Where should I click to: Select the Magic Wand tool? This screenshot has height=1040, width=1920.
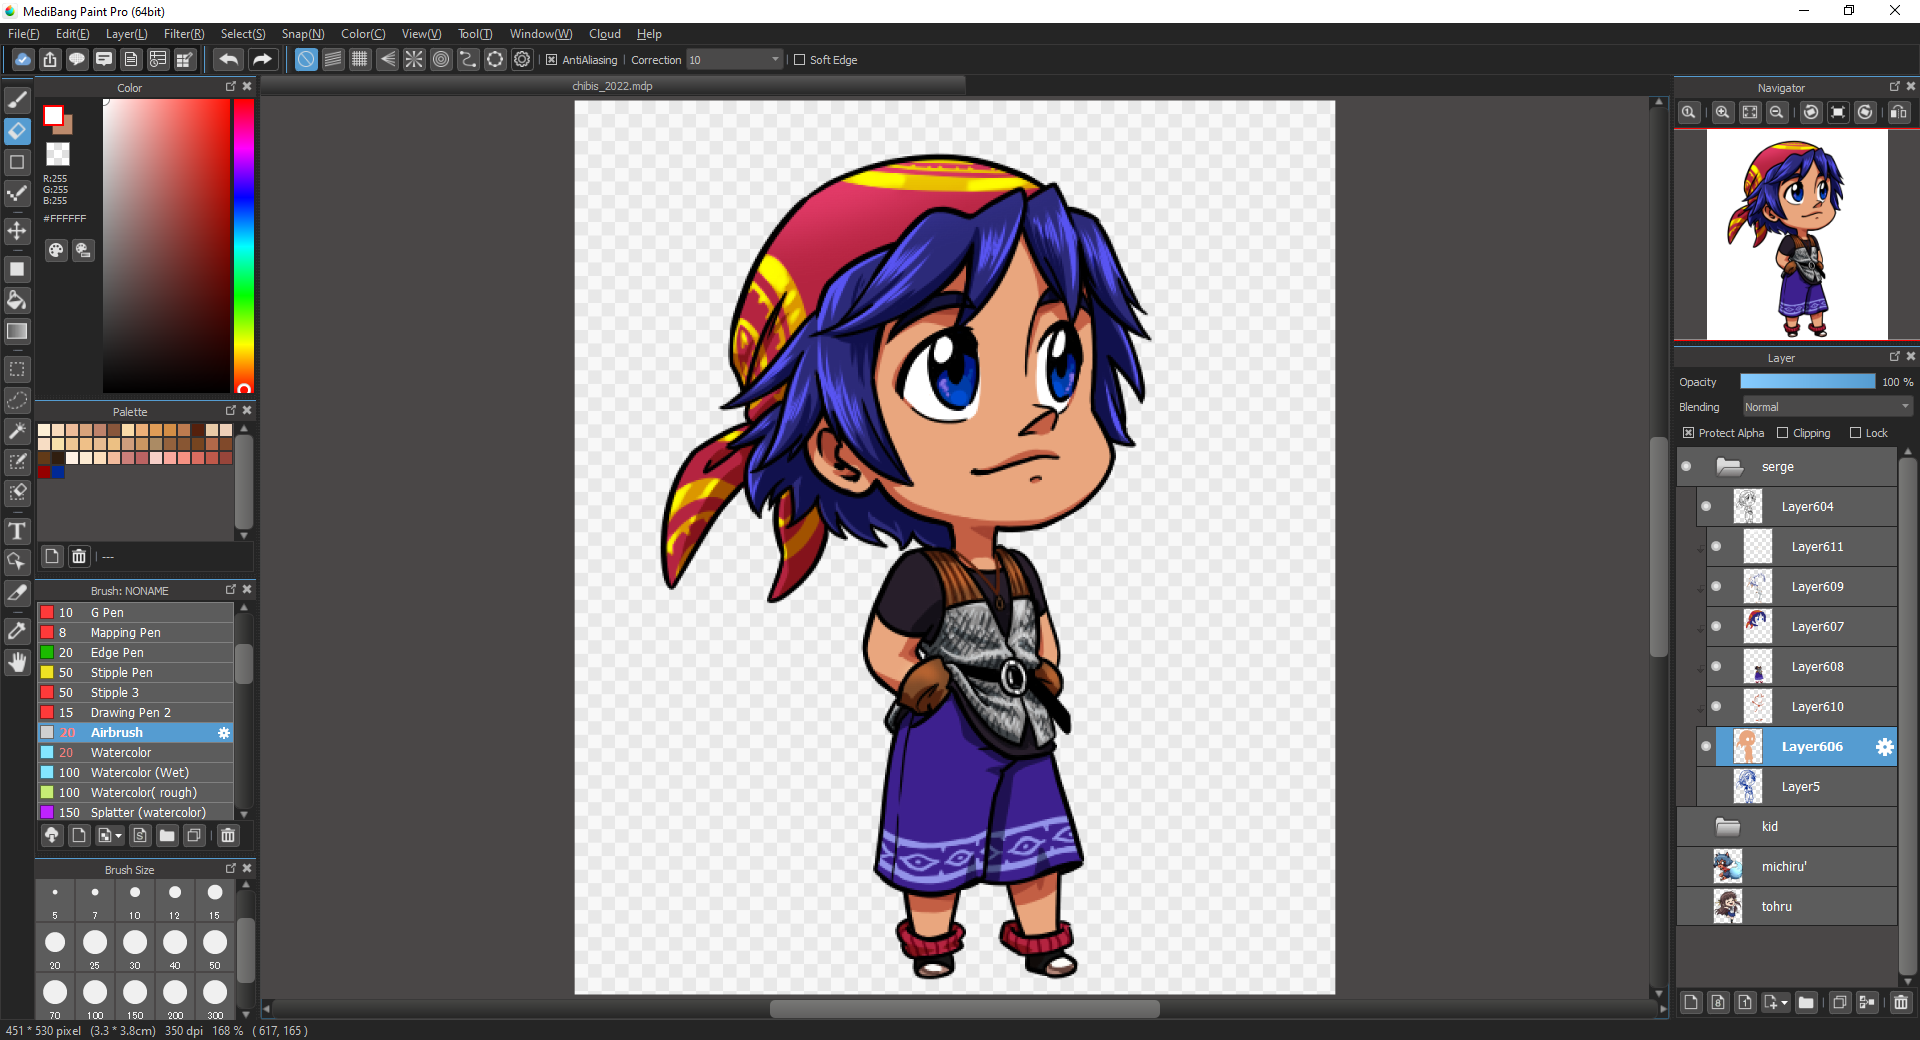click(17, 431)
